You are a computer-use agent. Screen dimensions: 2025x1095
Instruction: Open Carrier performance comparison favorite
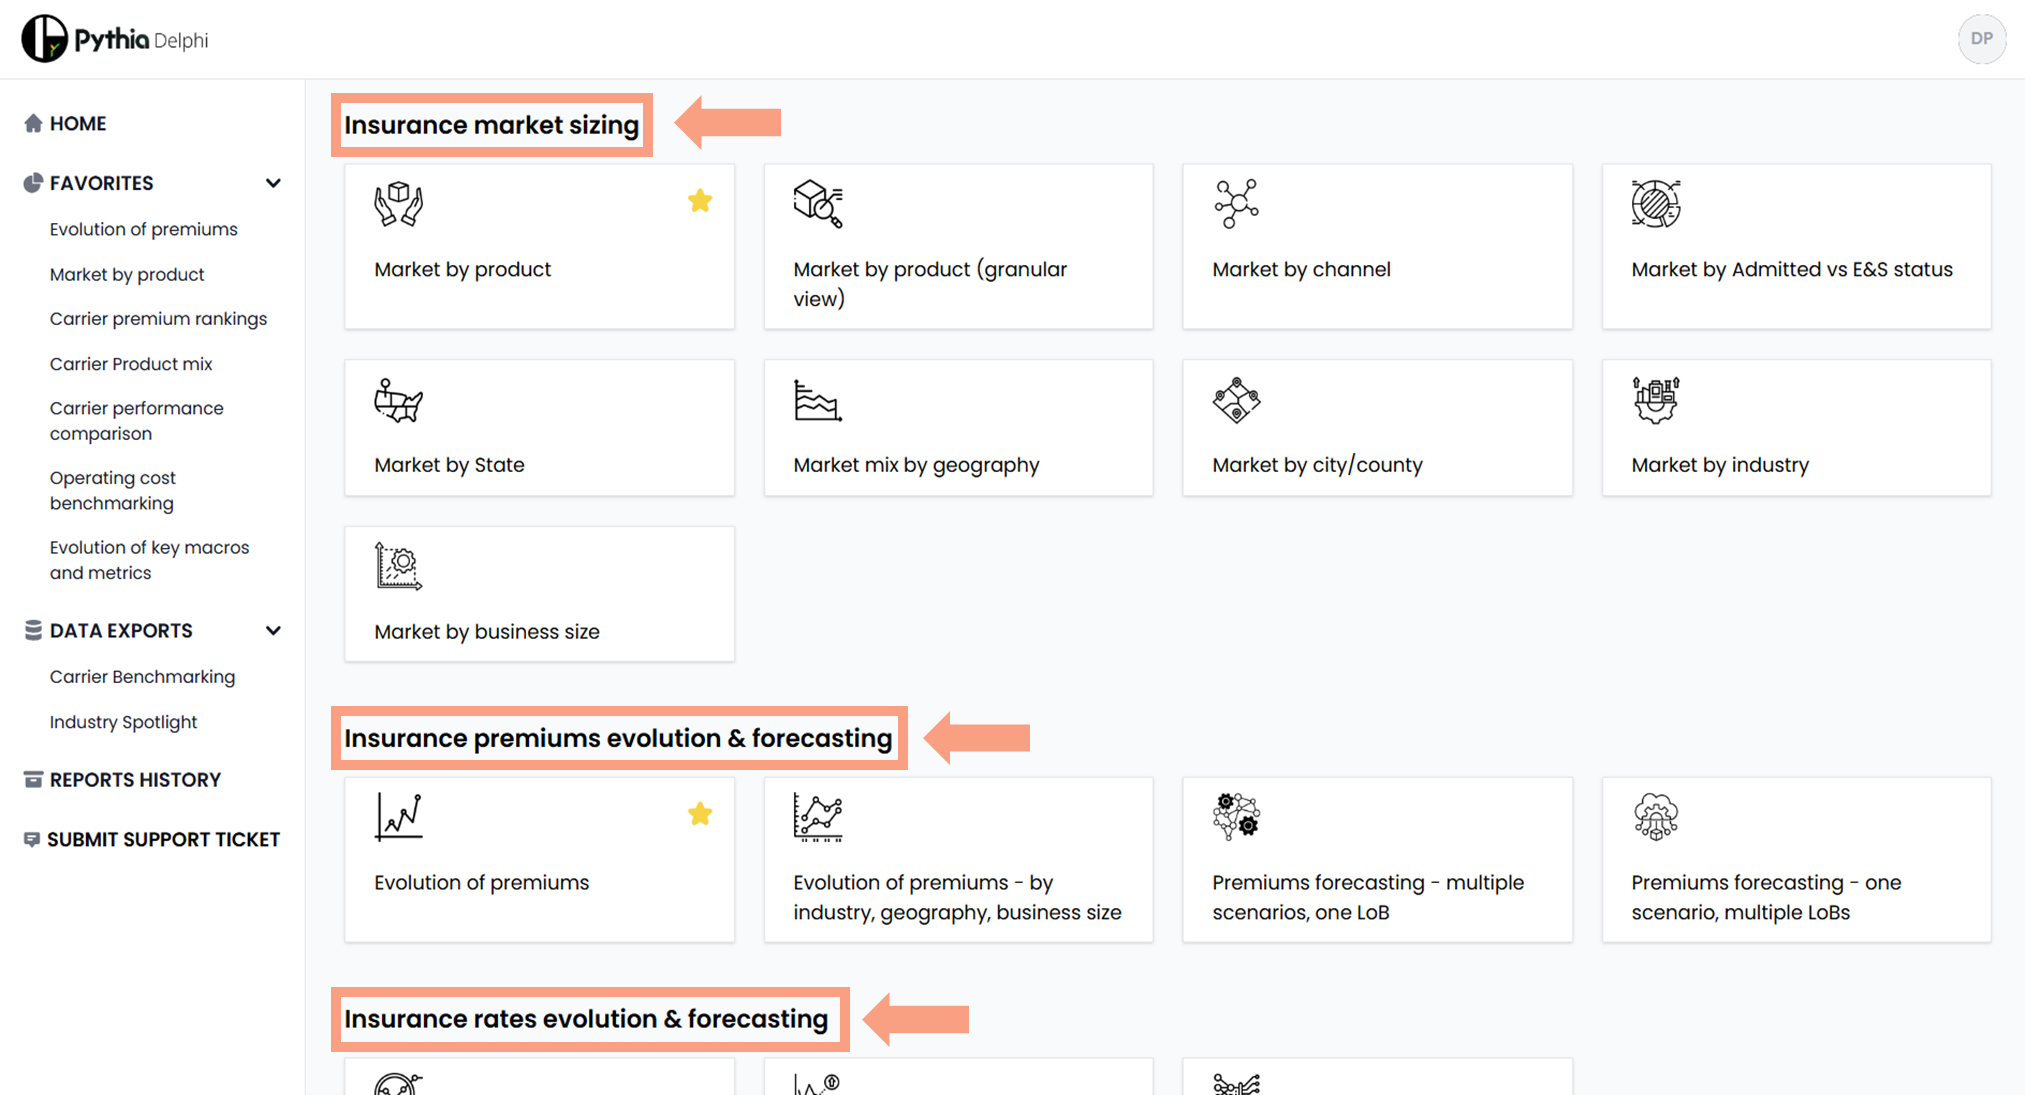point(137,420)
